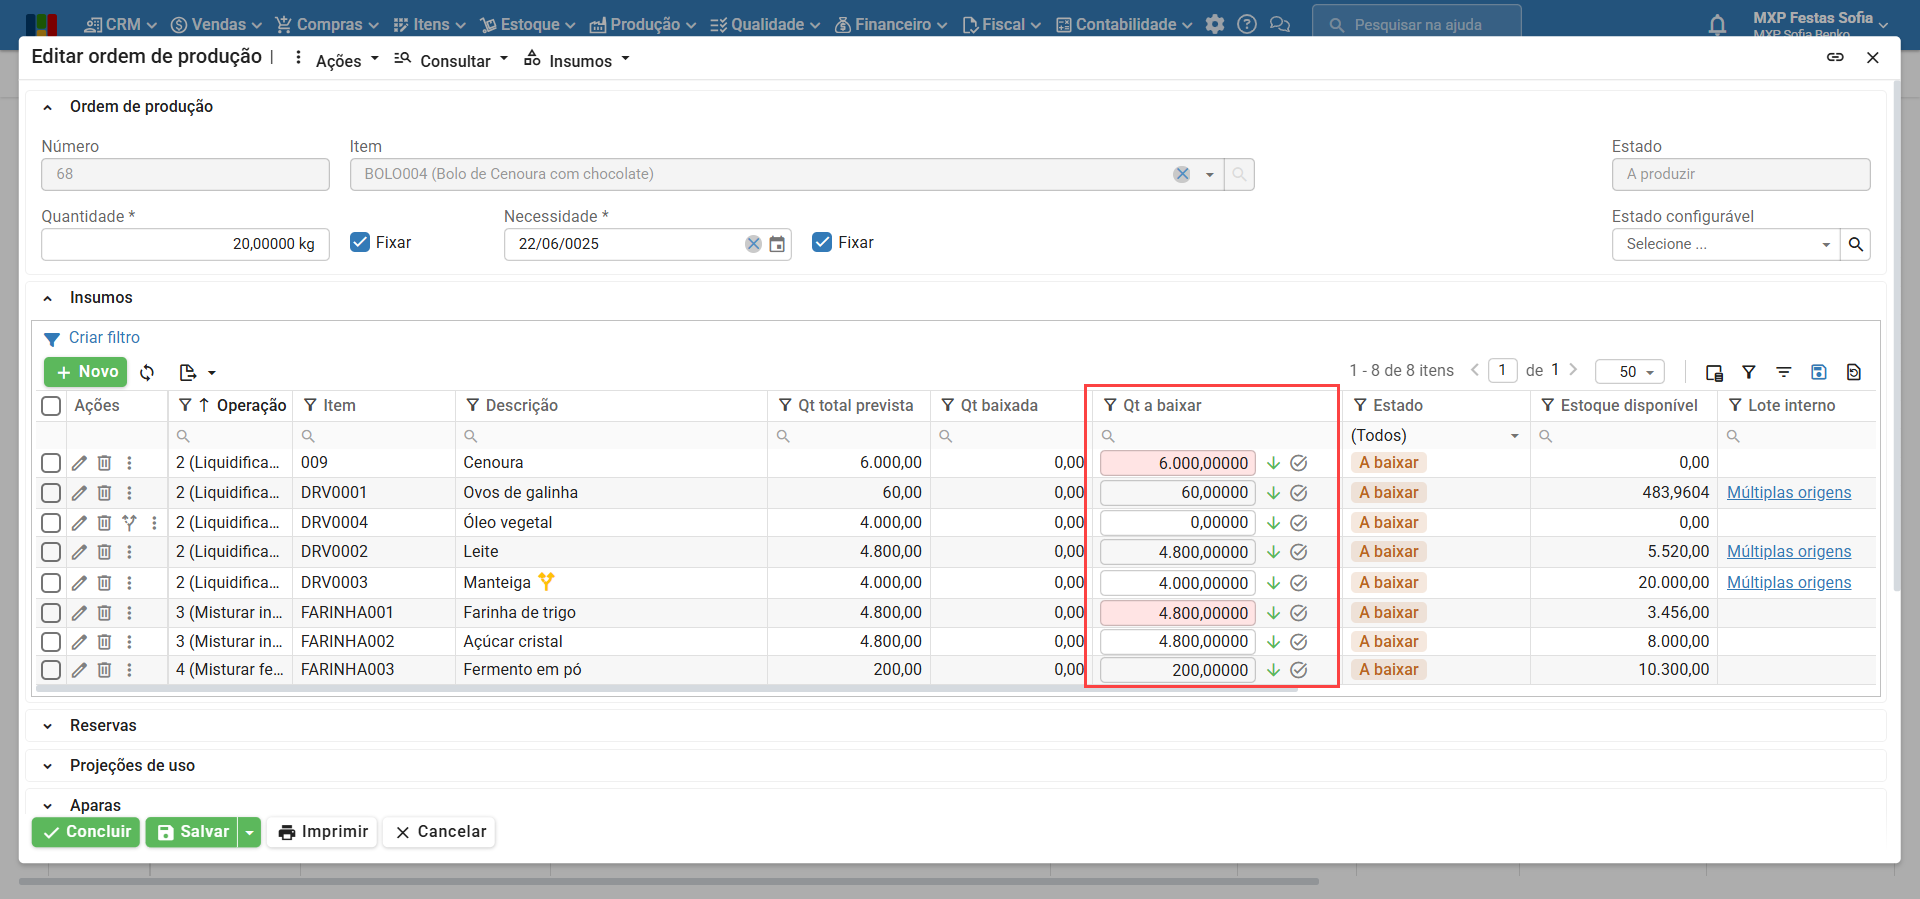Click the refresh icon beside Novo button
This screenshot has height=899, width=1920.
pyautogui.click(x=147, y=373)
